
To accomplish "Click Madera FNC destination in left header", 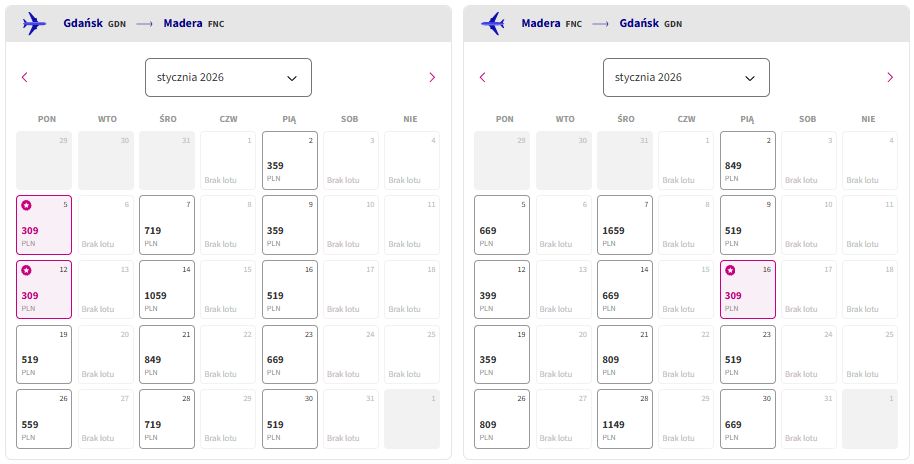I will [x=194, y=23].
